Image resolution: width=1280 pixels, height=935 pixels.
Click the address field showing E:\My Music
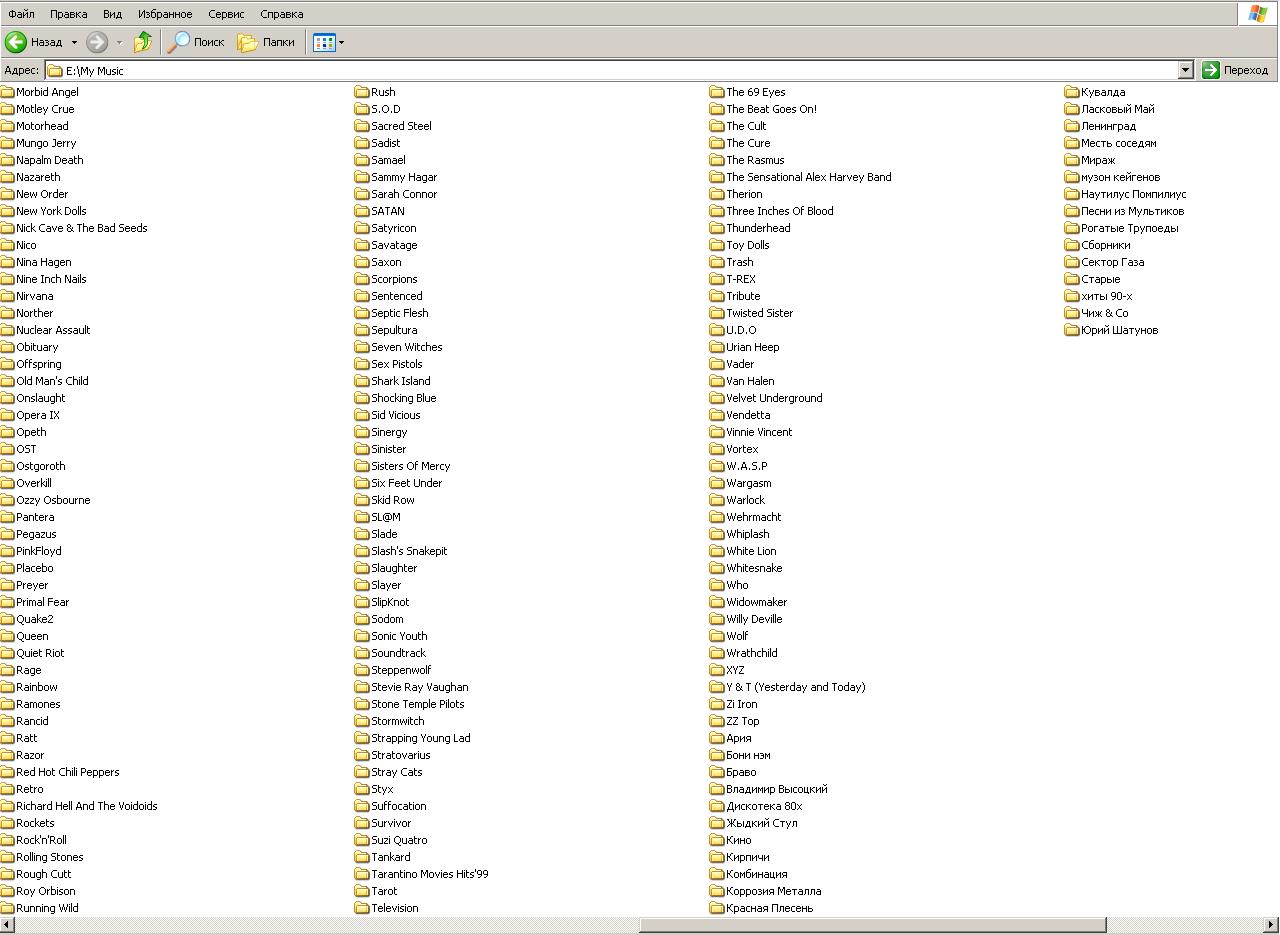click(600, 70)
